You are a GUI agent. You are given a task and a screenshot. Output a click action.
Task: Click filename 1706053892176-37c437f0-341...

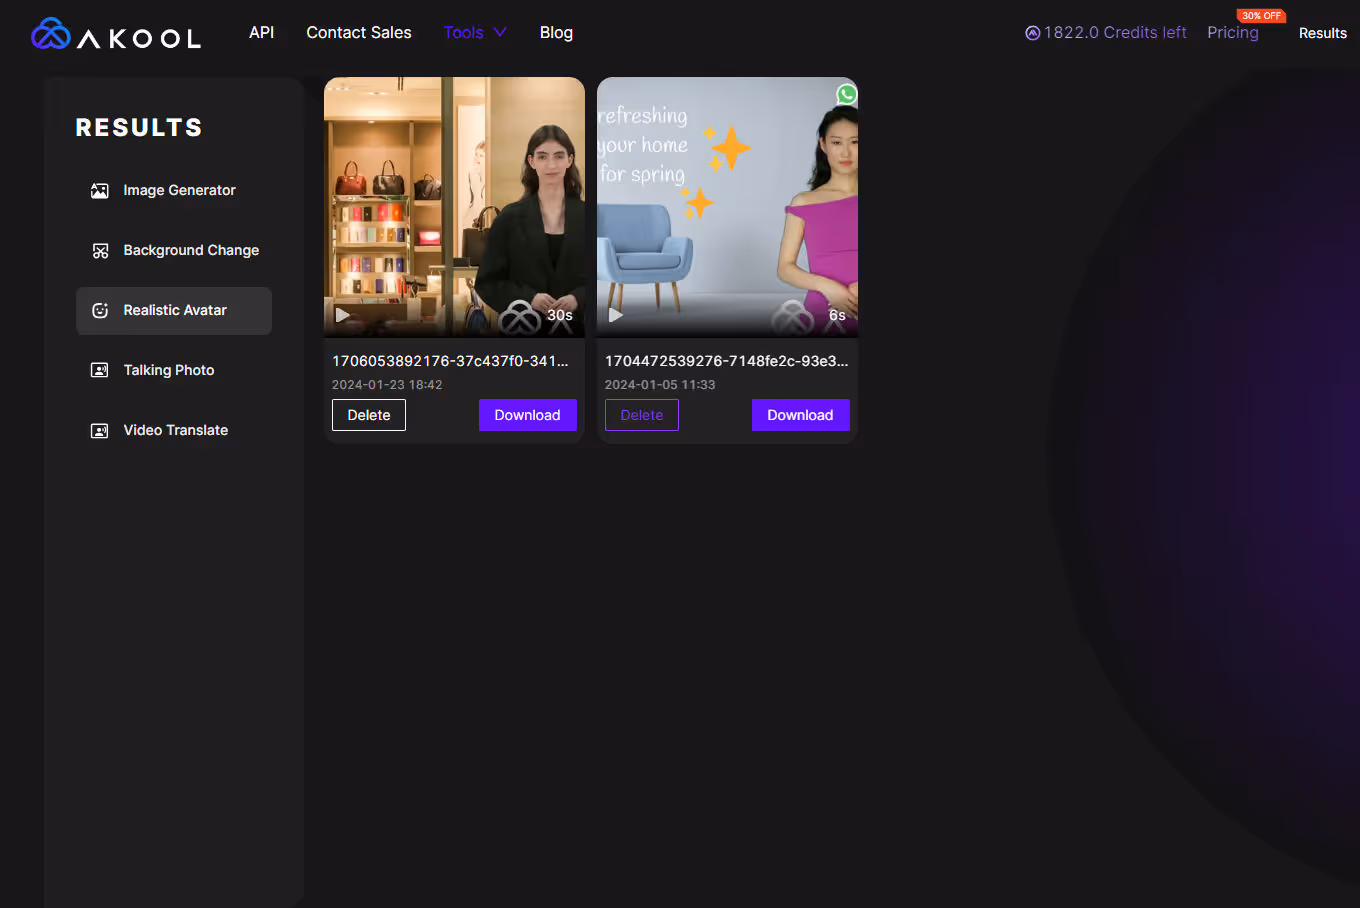[x=450, y=361]
